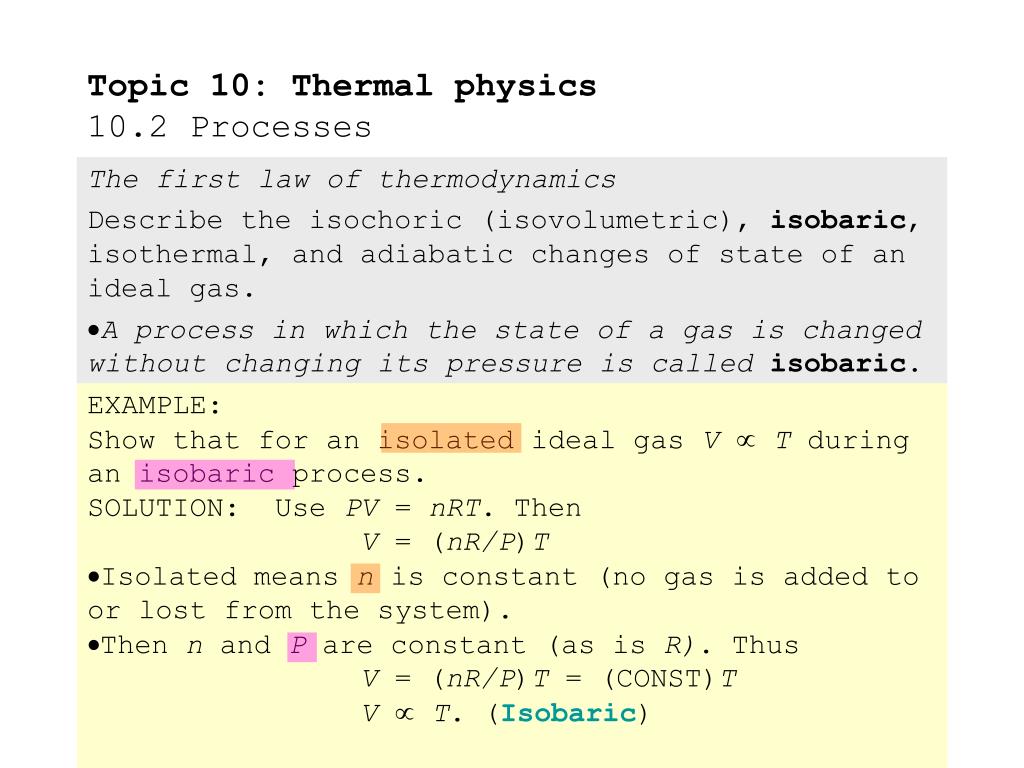
Task: Click the bold word 'isobaric,' in description
Action: tap(845, 220)
